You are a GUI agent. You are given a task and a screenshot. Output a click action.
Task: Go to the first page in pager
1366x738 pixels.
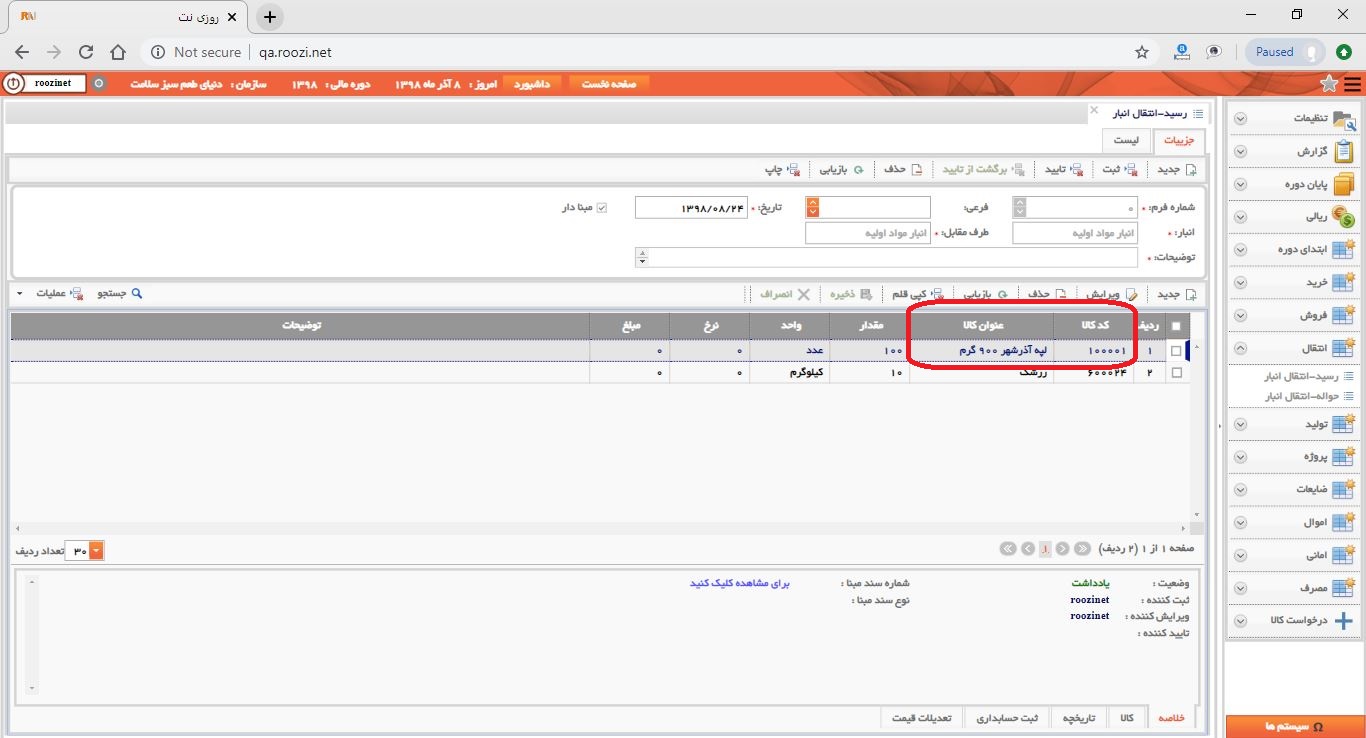[1082, 549]
